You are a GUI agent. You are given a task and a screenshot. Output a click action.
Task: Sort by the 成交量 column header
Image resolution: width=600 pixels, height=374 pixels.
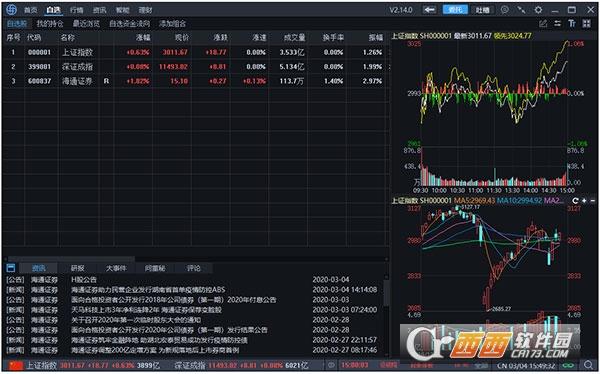[x=294, y=38]
